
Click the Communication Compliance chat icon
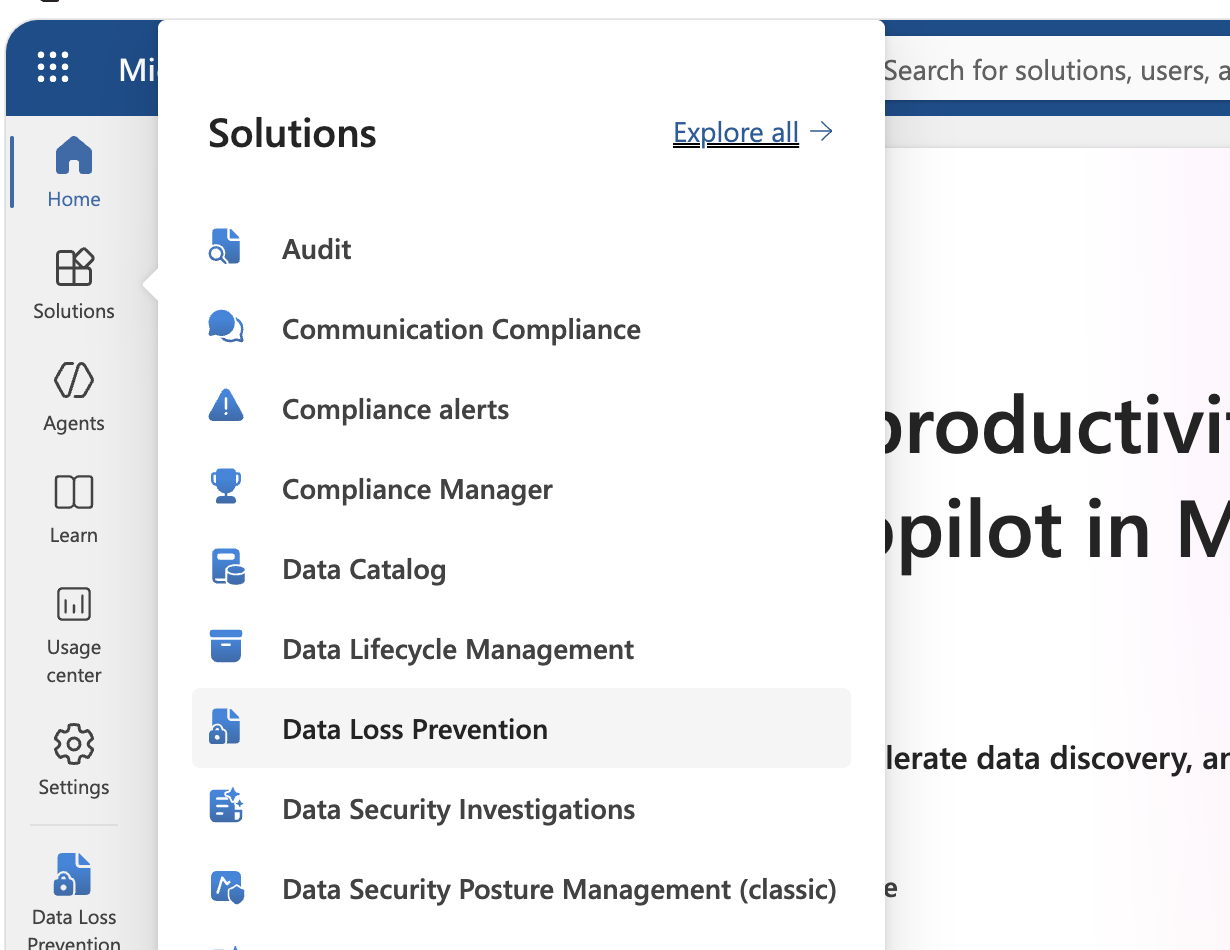pyautogui.click(x=226, y=327)
